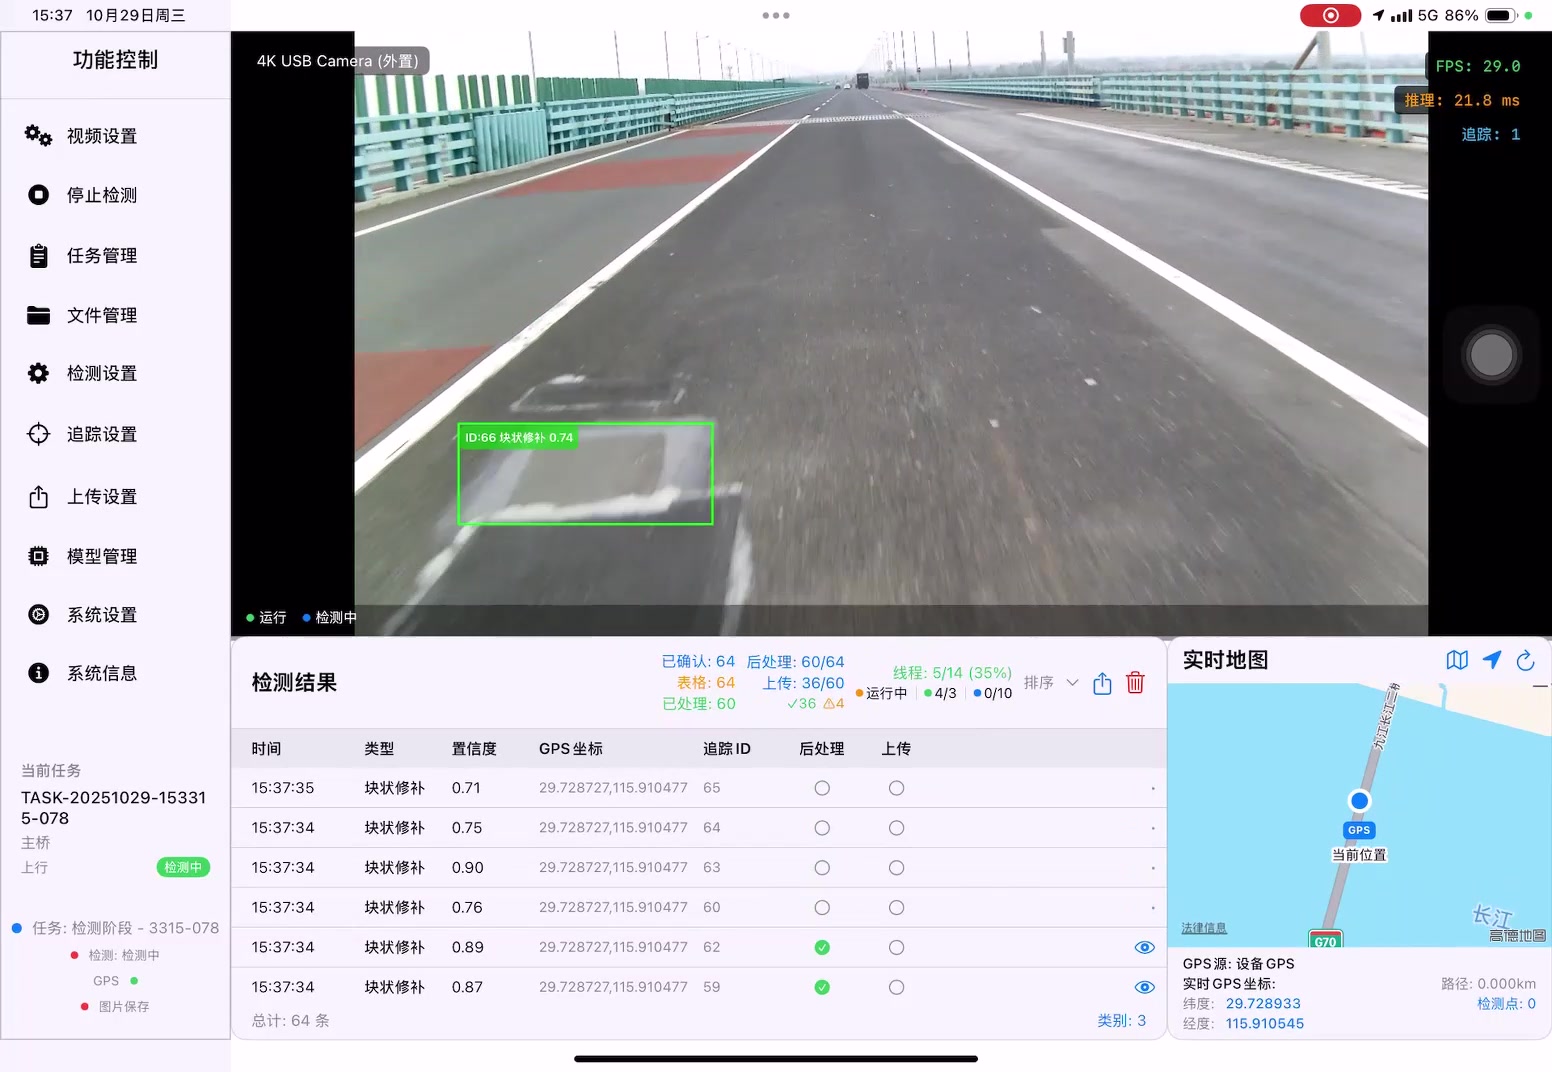1552x1072 pixels.
Task: Click 检测点: 0 text
Action: (x=1506, y=1004)
